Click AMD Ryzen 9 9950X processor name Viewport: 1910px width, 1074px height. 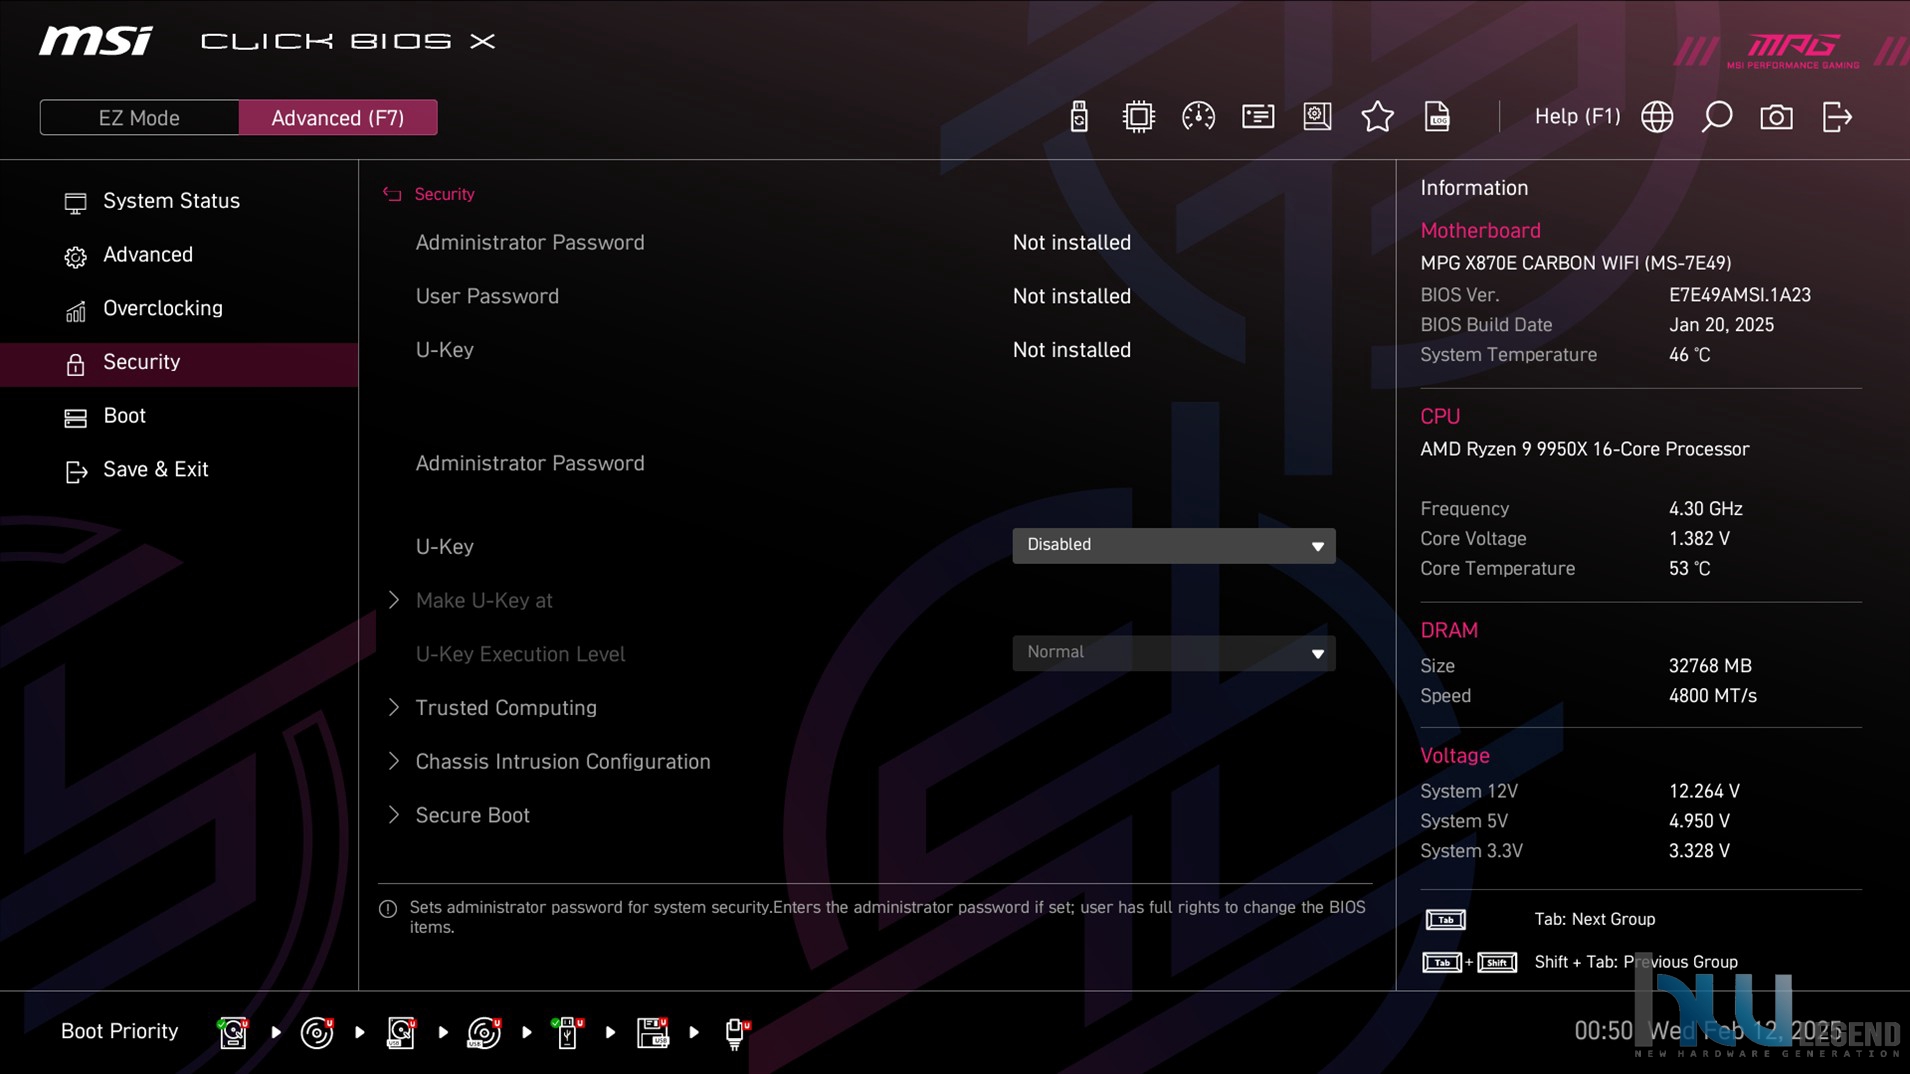point(1584,449)
